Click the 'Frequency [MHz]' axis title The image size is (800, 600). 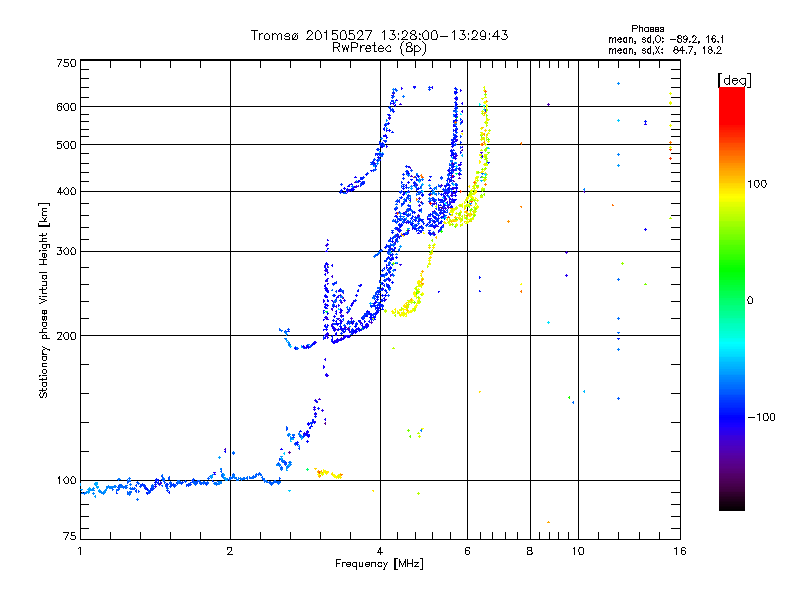pyautogui.click(x=379, y=564)
